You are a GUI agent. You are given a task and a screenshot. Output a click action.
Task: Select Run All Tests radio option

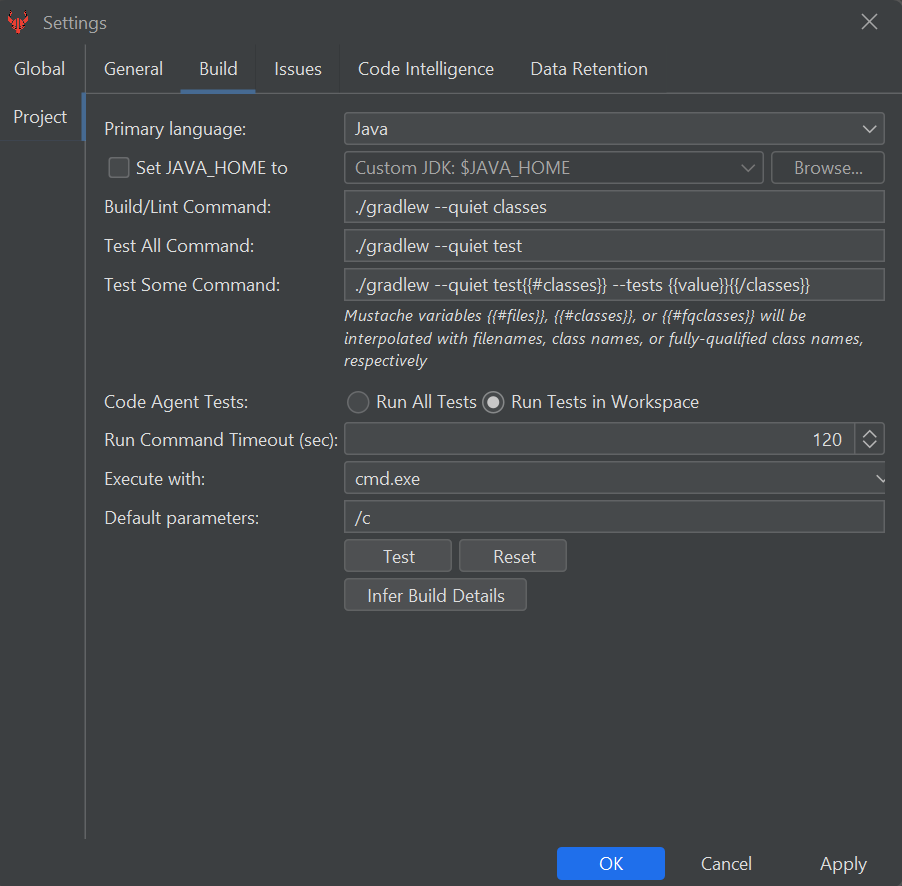358,402
